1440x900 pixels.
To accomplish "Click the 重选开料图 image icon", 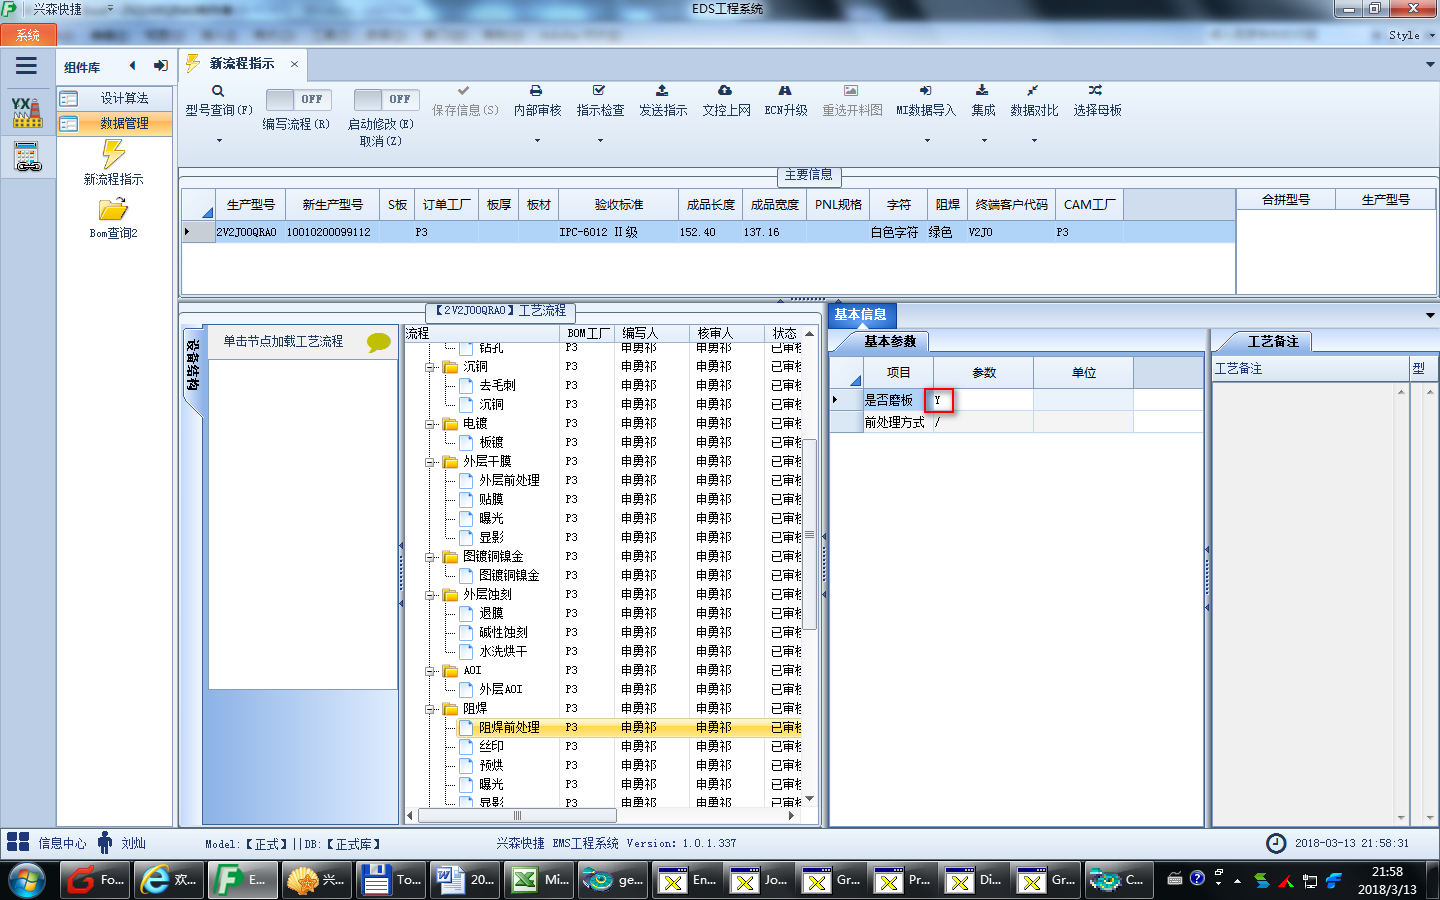I will (851, 91).
